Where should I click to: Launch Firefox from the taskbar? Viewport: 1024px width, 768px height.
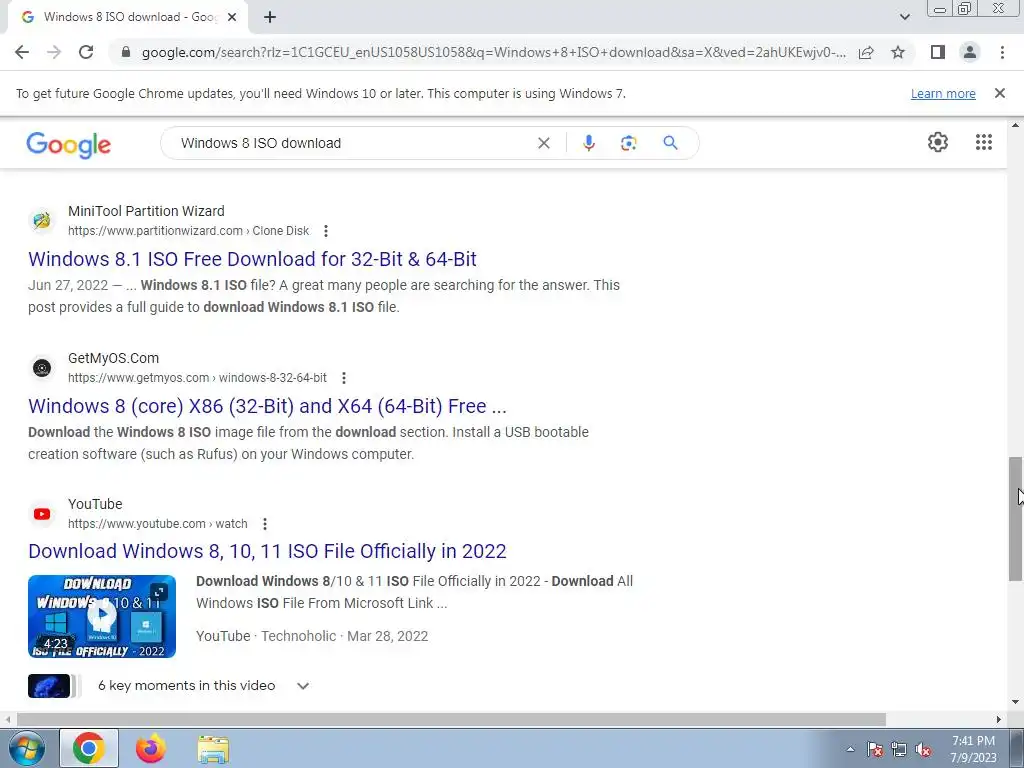click(x=151, y=748)
